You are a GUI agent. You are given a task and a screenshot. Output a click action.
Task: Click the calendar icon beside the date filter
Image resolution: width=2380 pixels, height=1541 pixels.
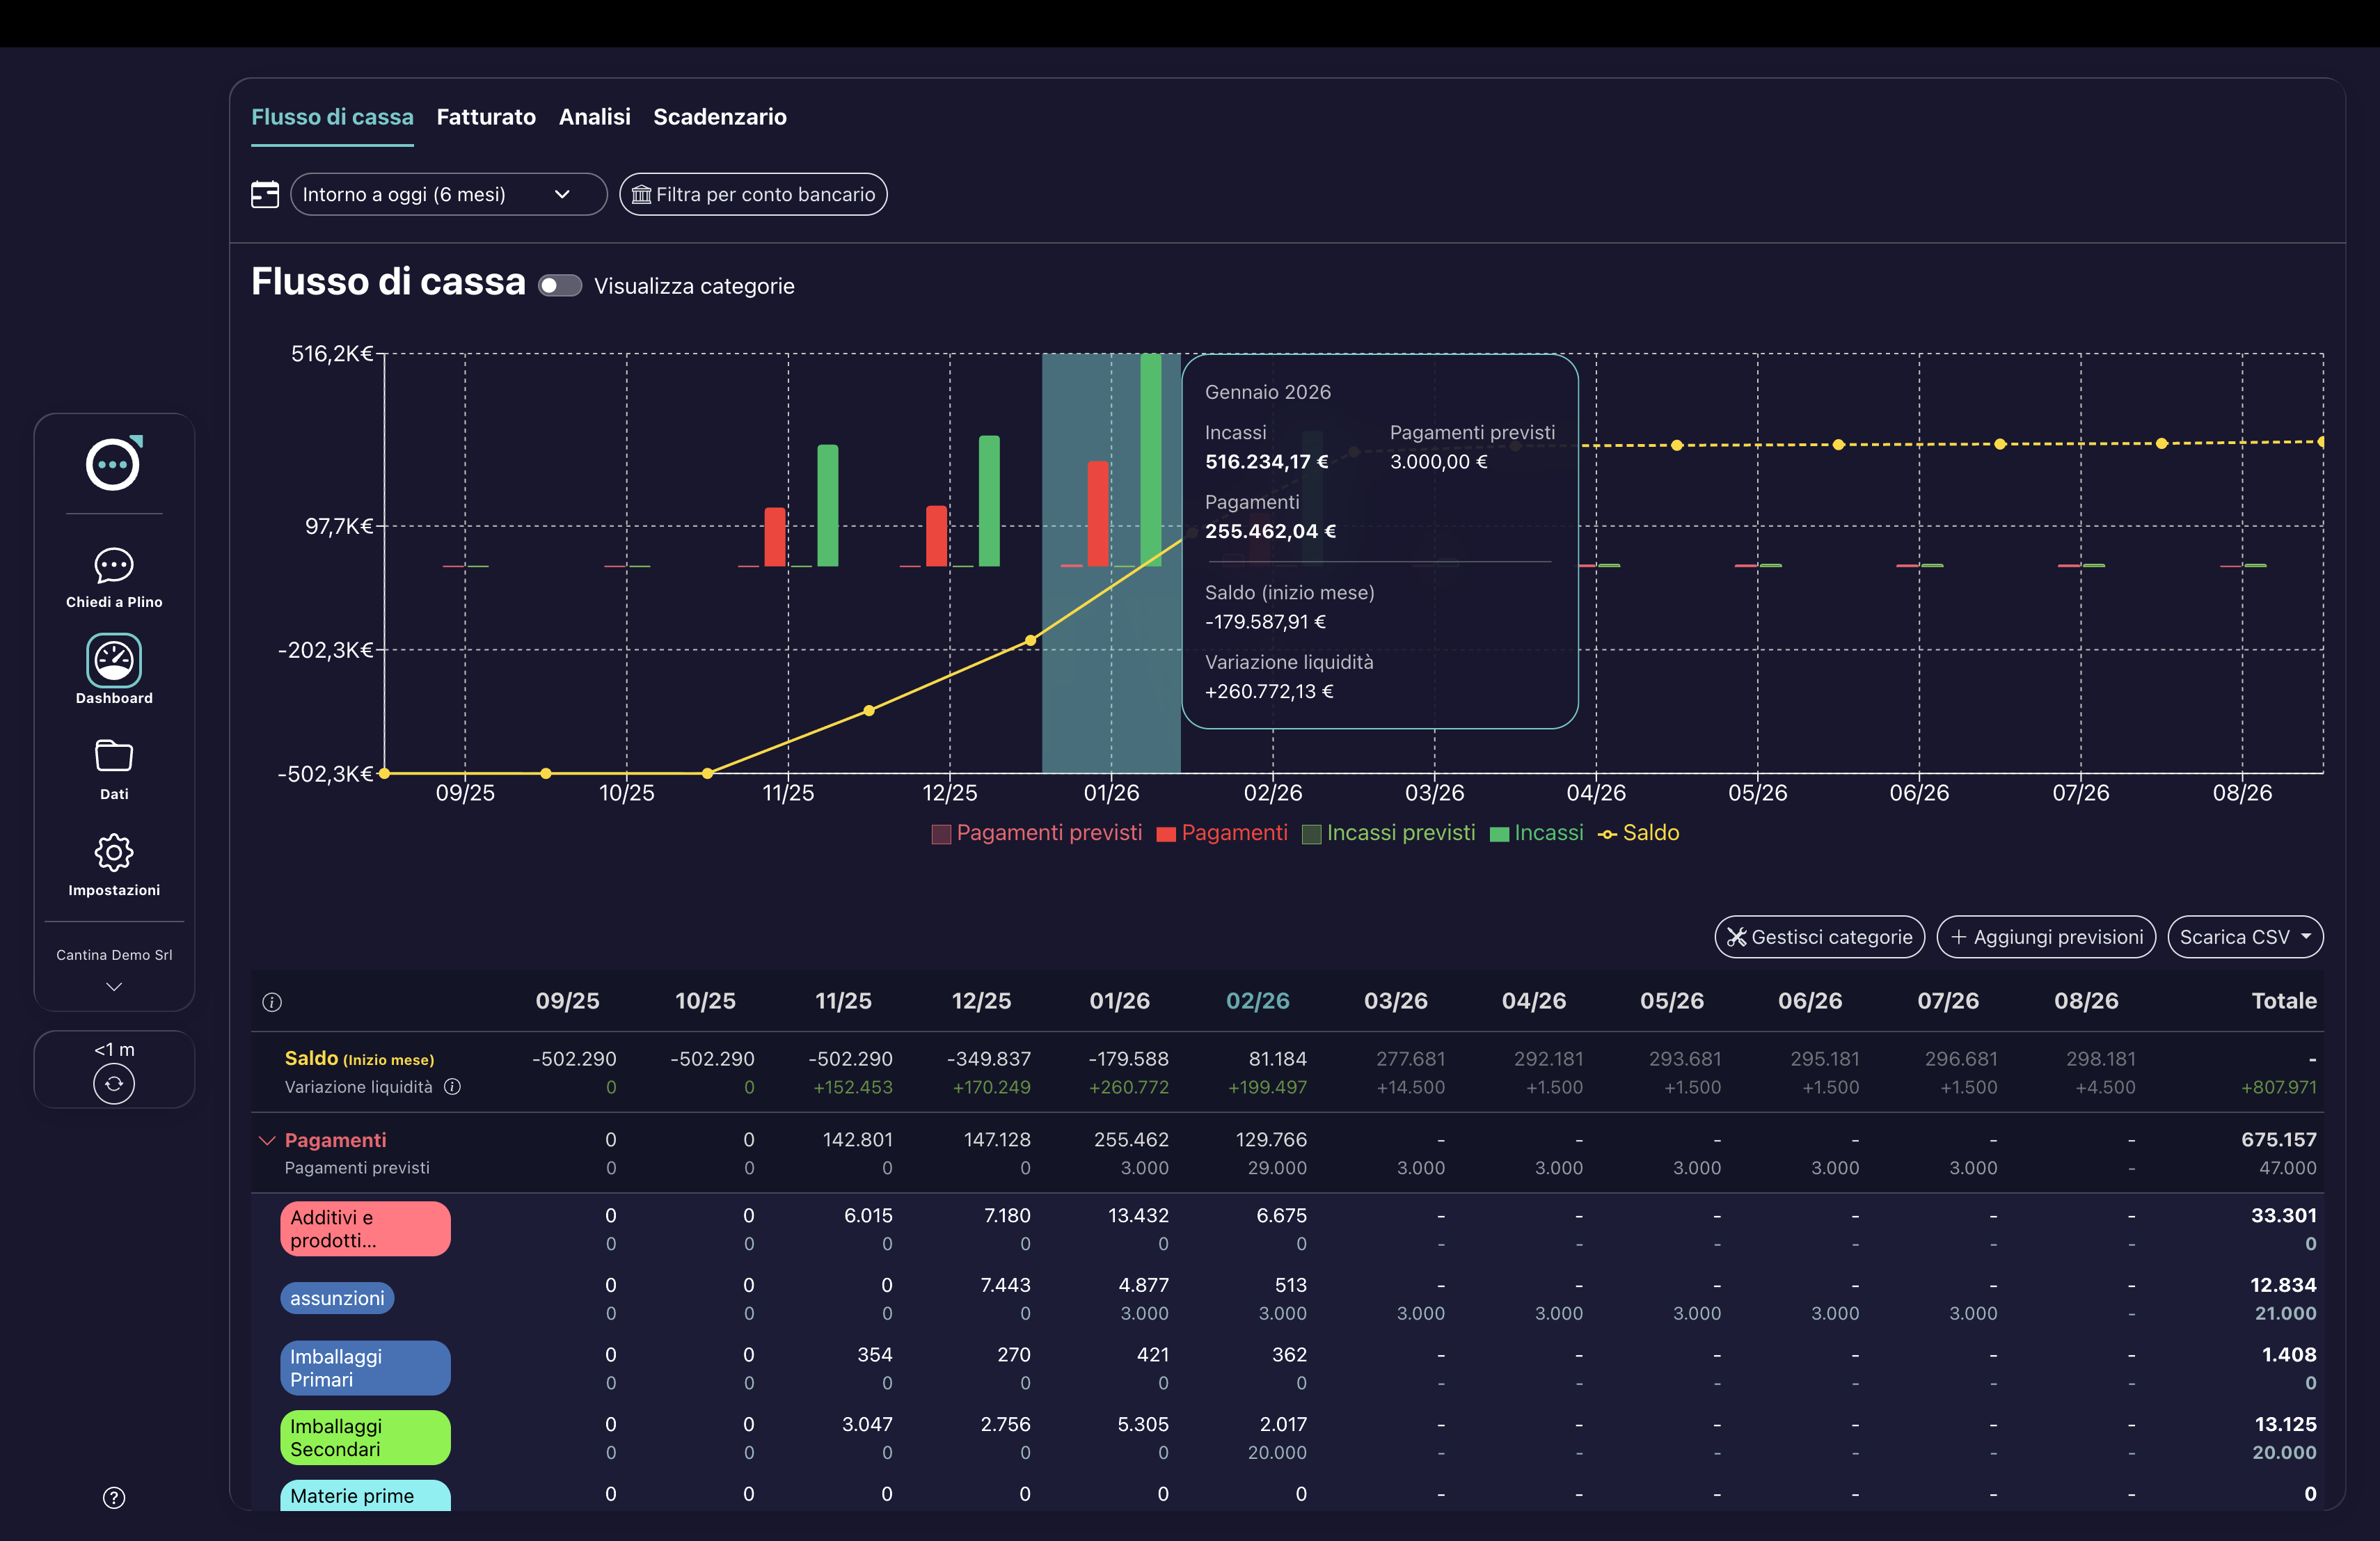[x=264, y=194]
